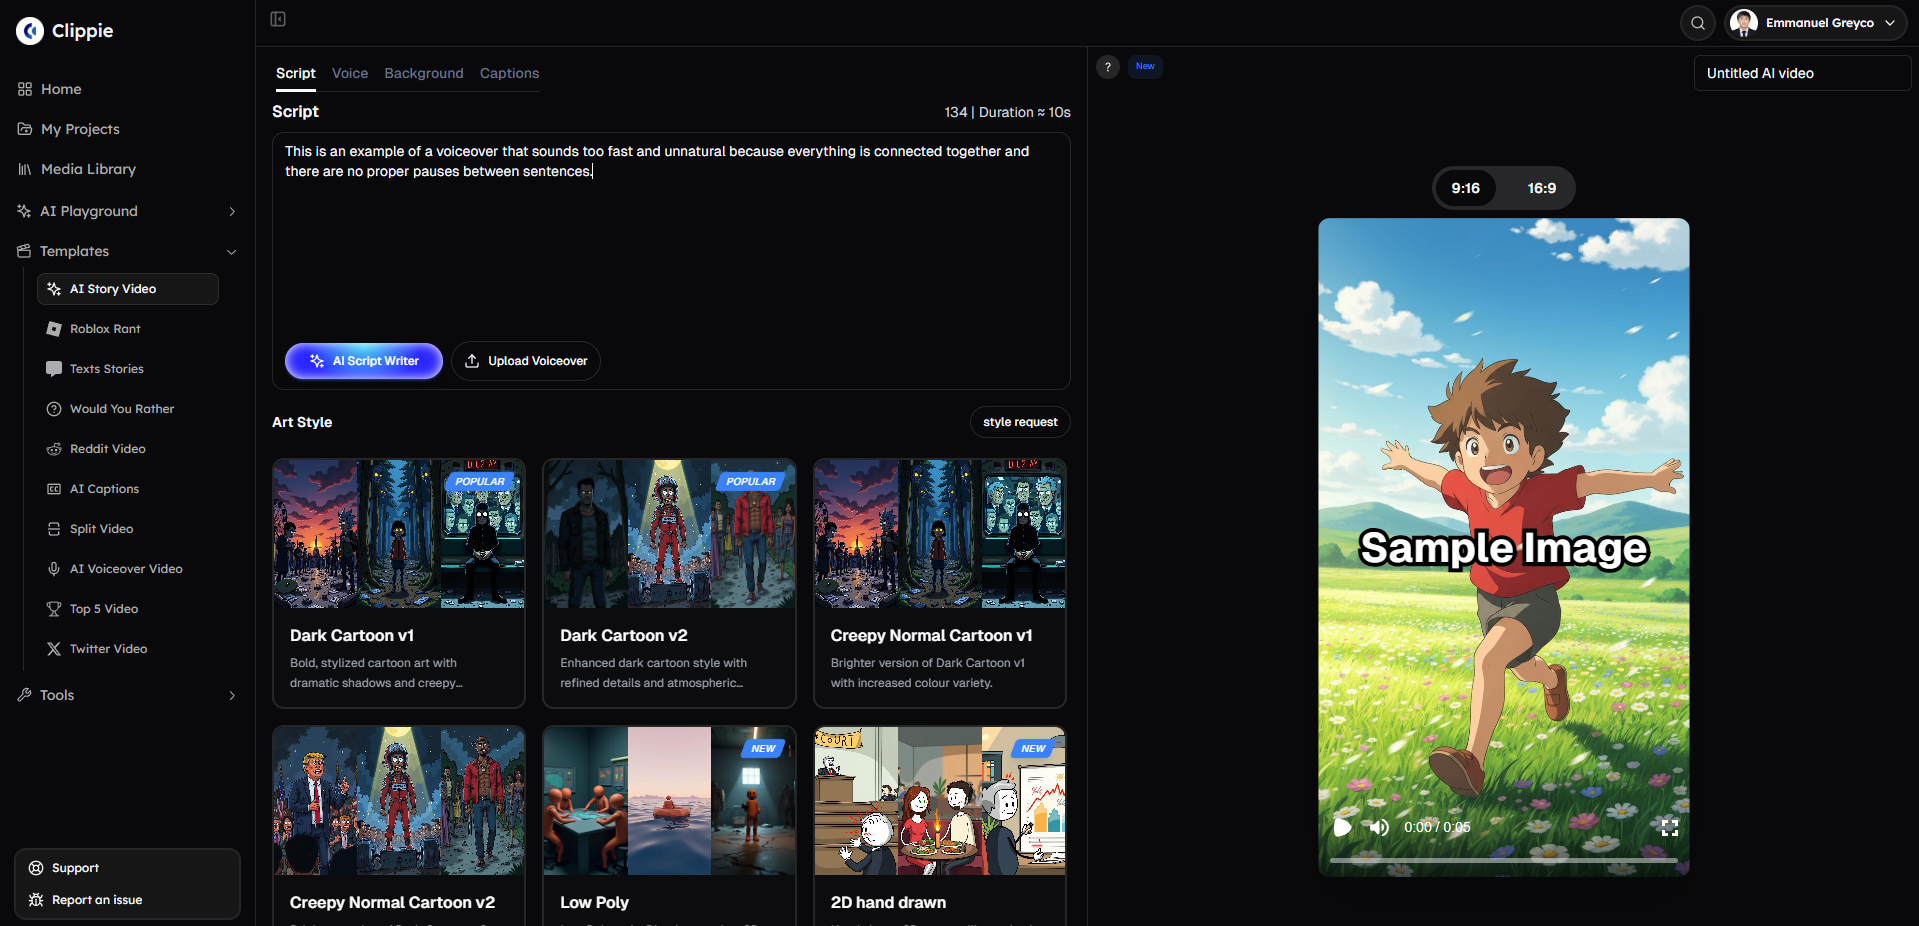
Task: Click the Top 5 Video trophy icon
Action: coord(54,609)
